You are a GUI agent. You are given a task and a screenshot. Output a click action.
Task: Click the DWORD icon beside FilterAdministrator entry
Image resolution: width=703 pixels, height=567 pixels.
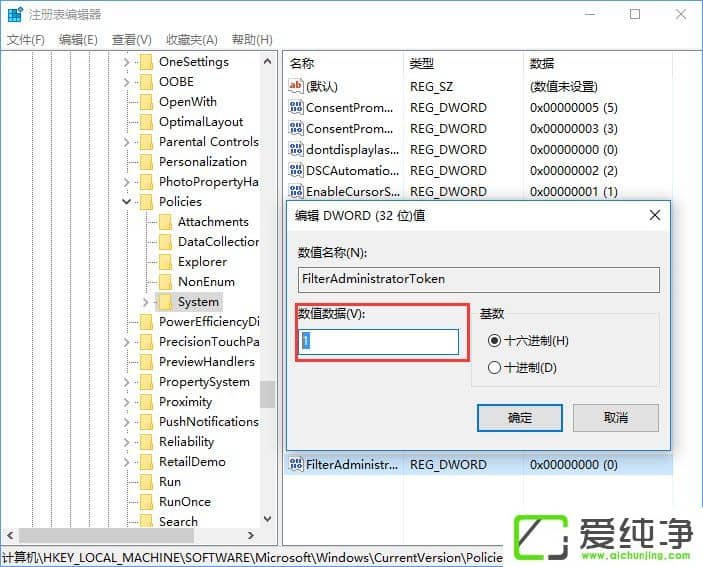coord(295,464)
